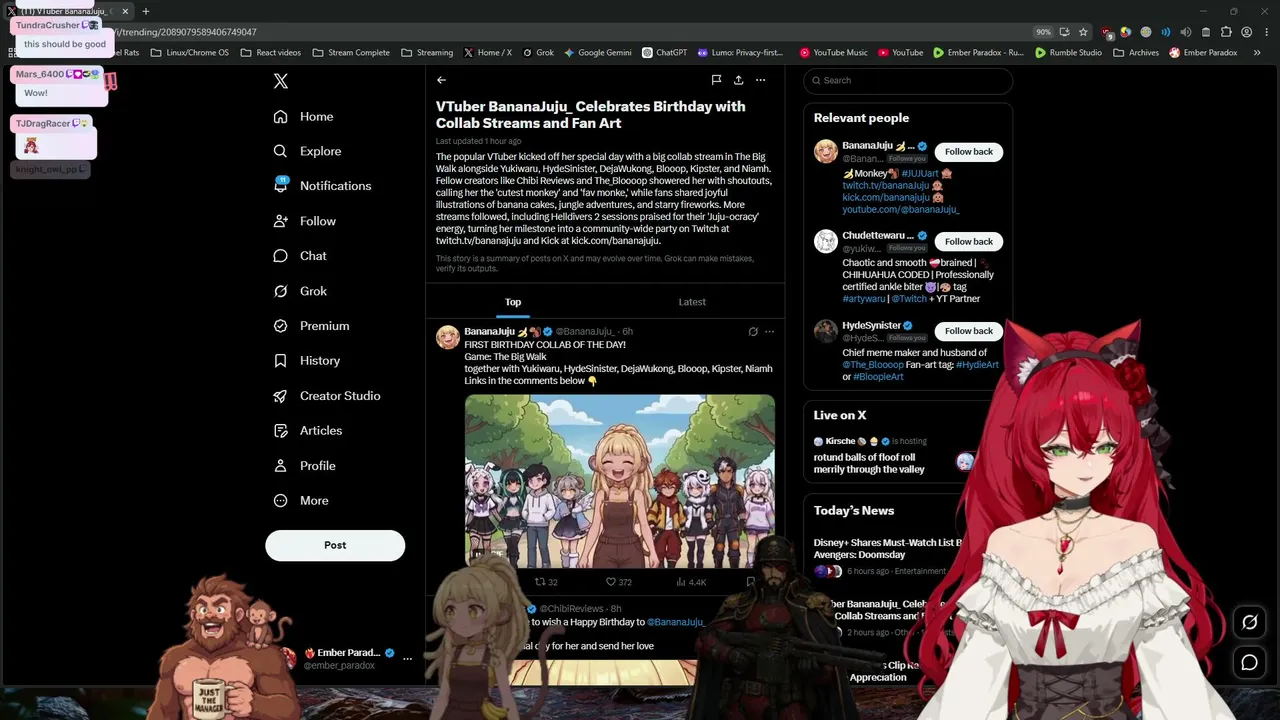Select the Top tab
The height and width of the screenshot is (720, 1280).
pyautogui.click(x=513, y=302)
